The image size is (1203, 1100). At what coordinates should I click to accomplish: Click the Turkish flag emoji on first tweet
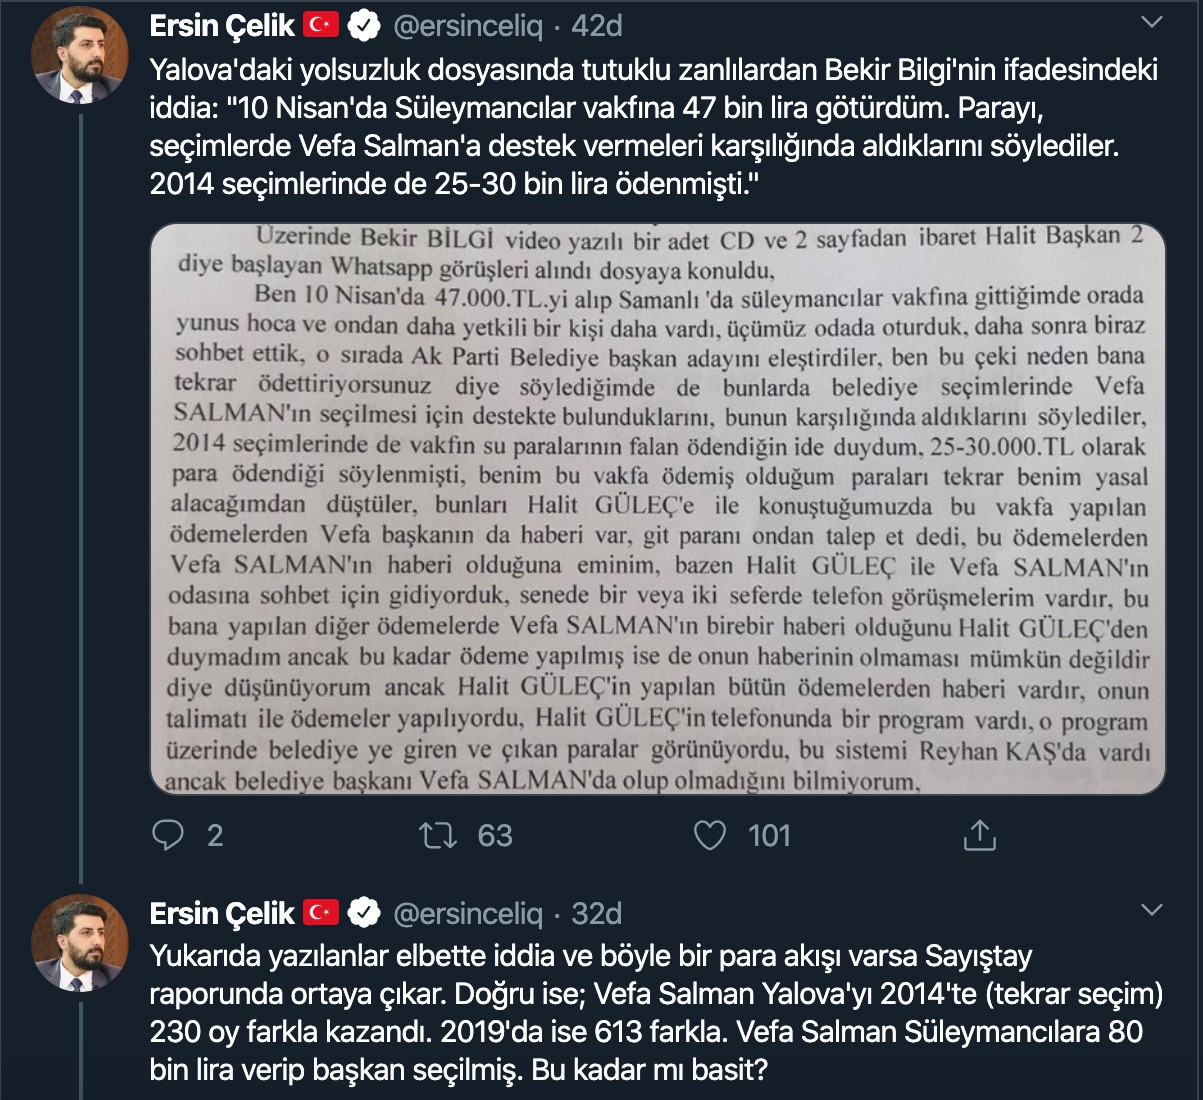point(321,25)
